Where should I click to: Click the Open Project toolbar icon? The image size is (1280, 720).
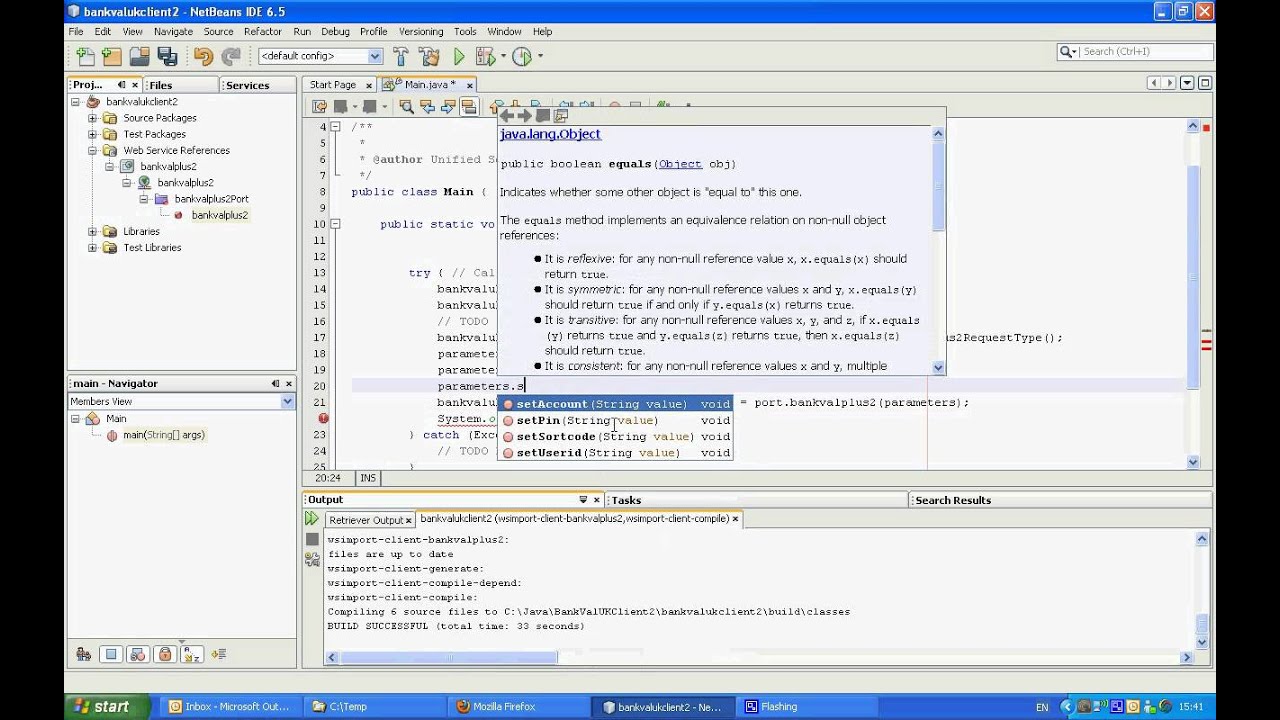click(139, 57)
